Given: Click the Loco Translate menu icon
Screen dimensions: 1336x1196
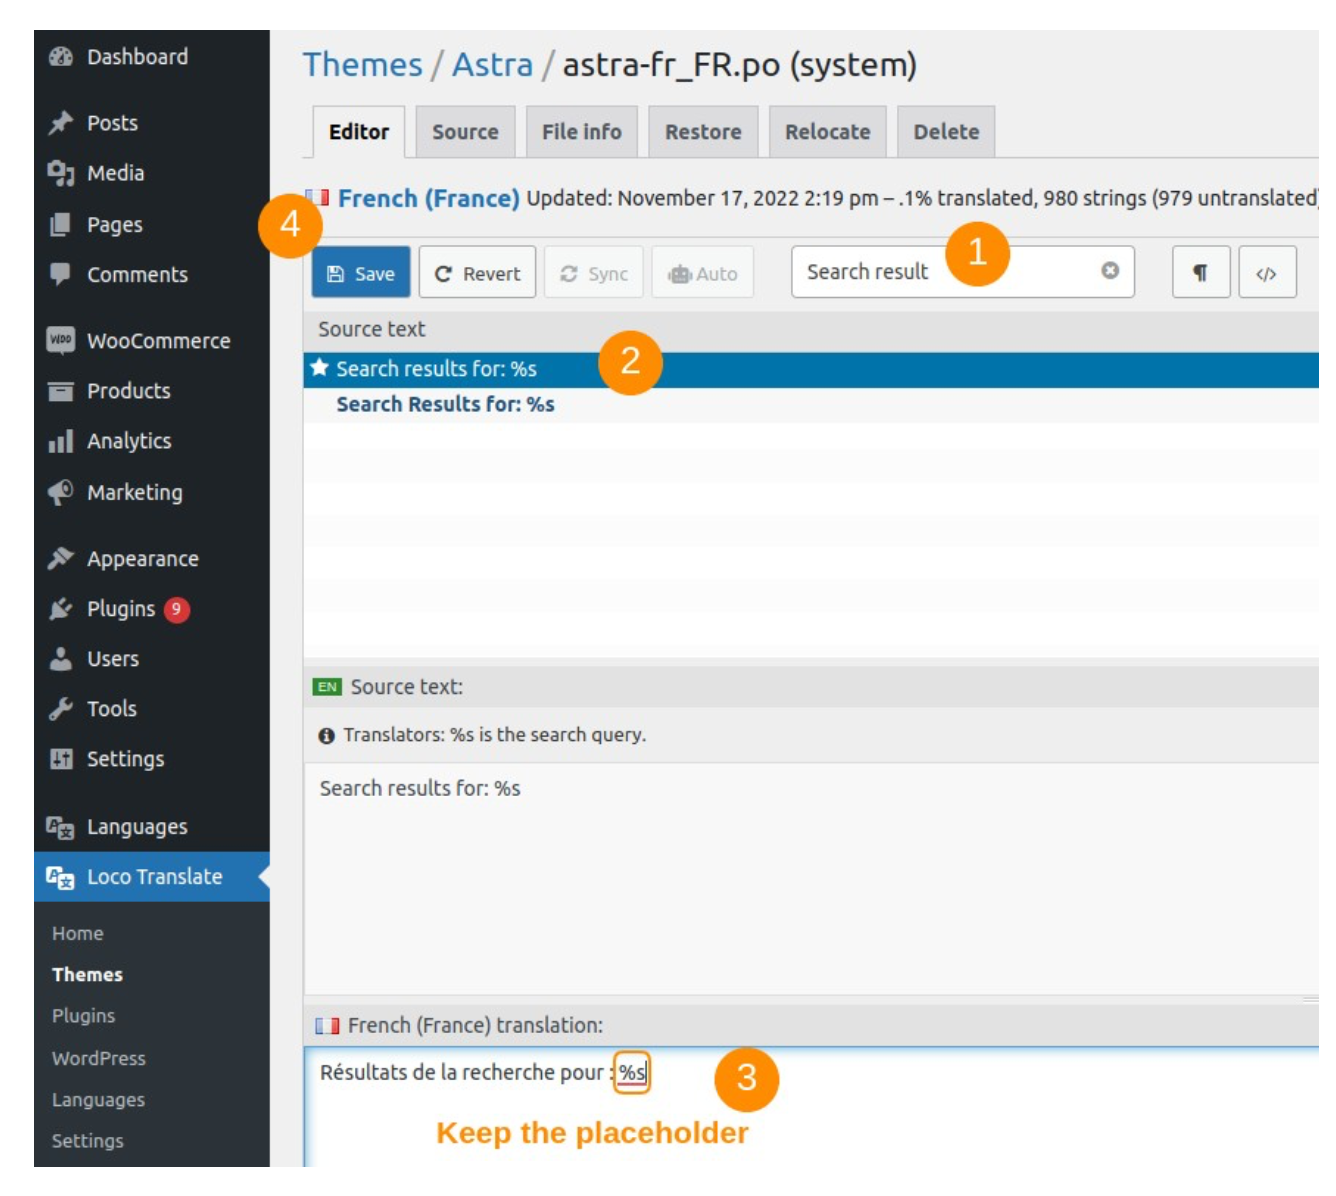Looking at the screenshot, I should (x=61, y=877).
